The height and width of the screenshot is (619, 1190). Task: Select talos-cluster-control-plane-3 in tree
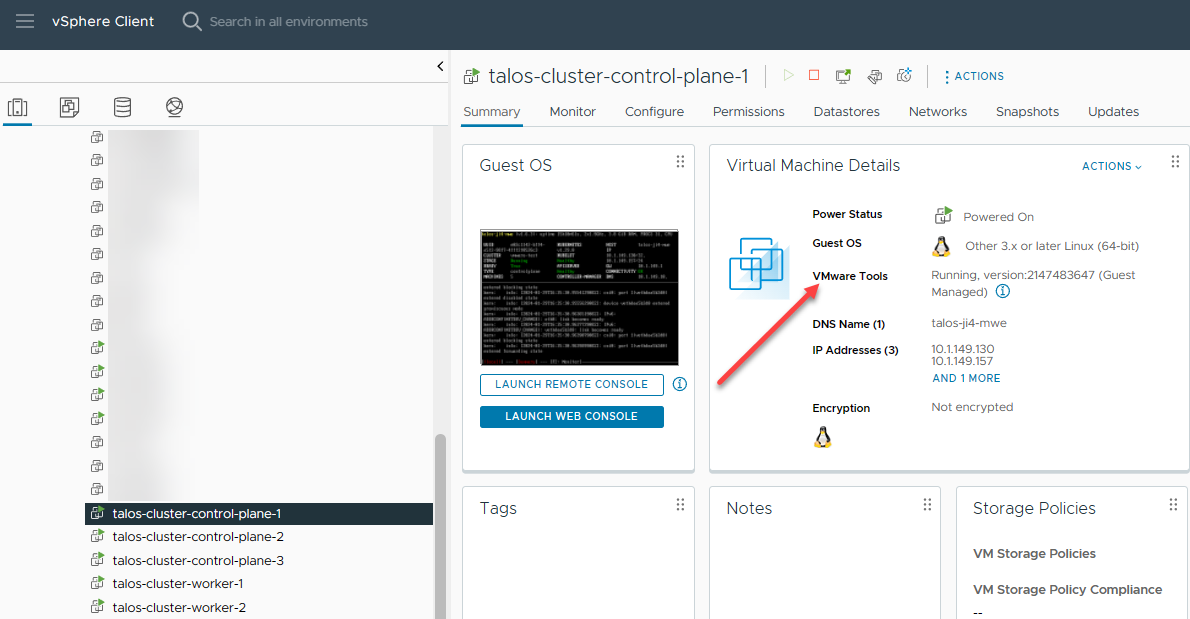click(x=198, y=561)
